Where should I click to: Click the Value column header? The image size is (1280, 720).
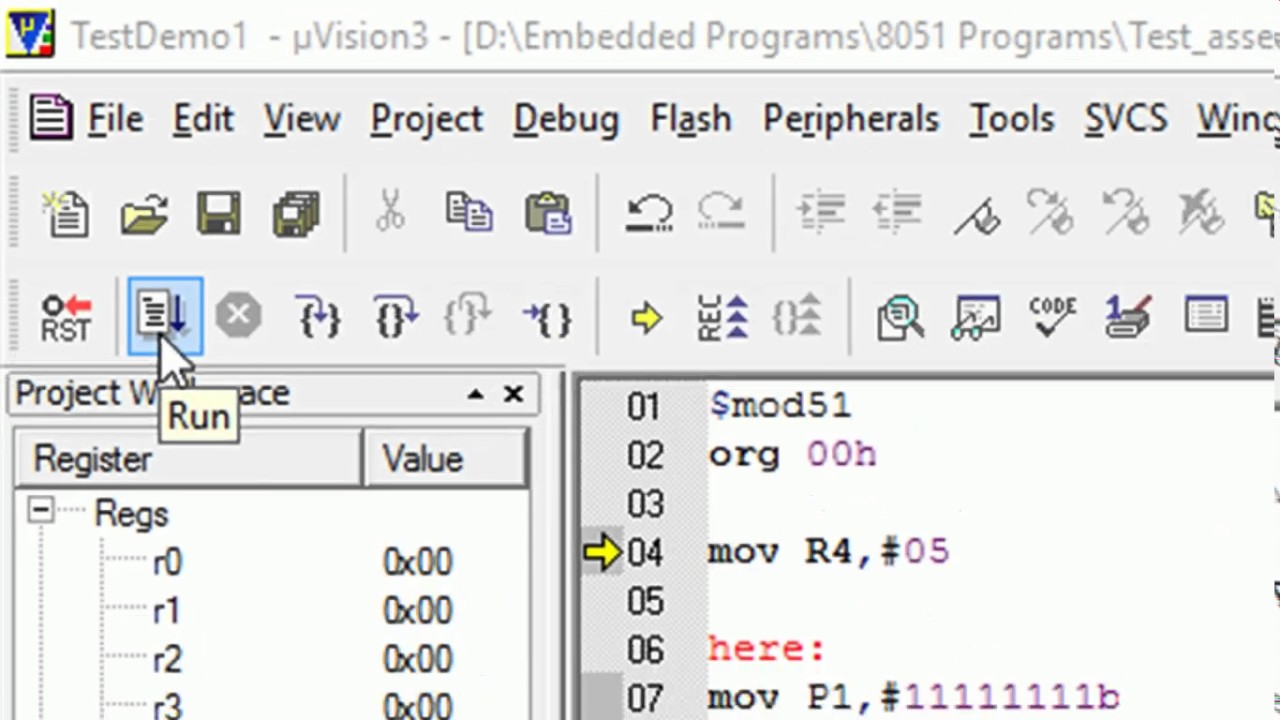pyautogui.click(x=446, y=459)
